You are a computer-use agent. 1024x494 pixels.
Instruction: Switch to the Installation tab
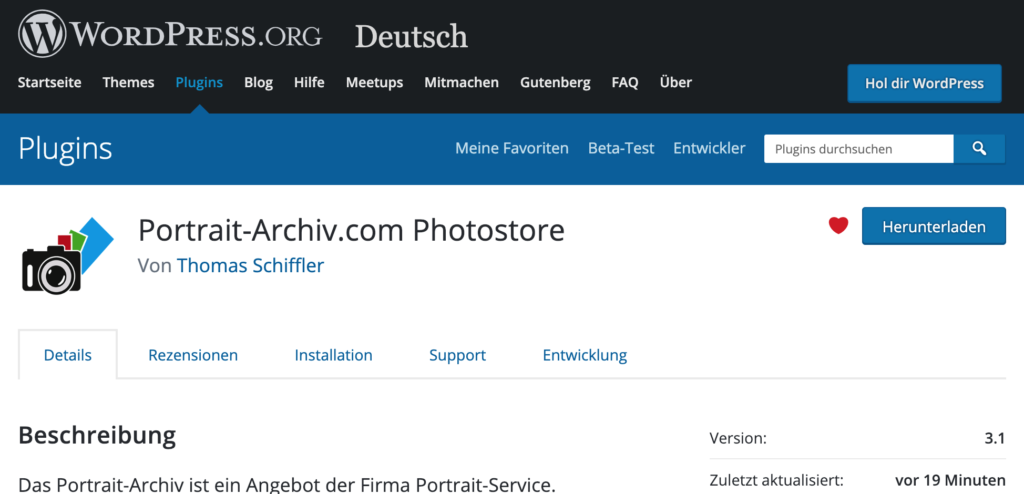(334, 355)
